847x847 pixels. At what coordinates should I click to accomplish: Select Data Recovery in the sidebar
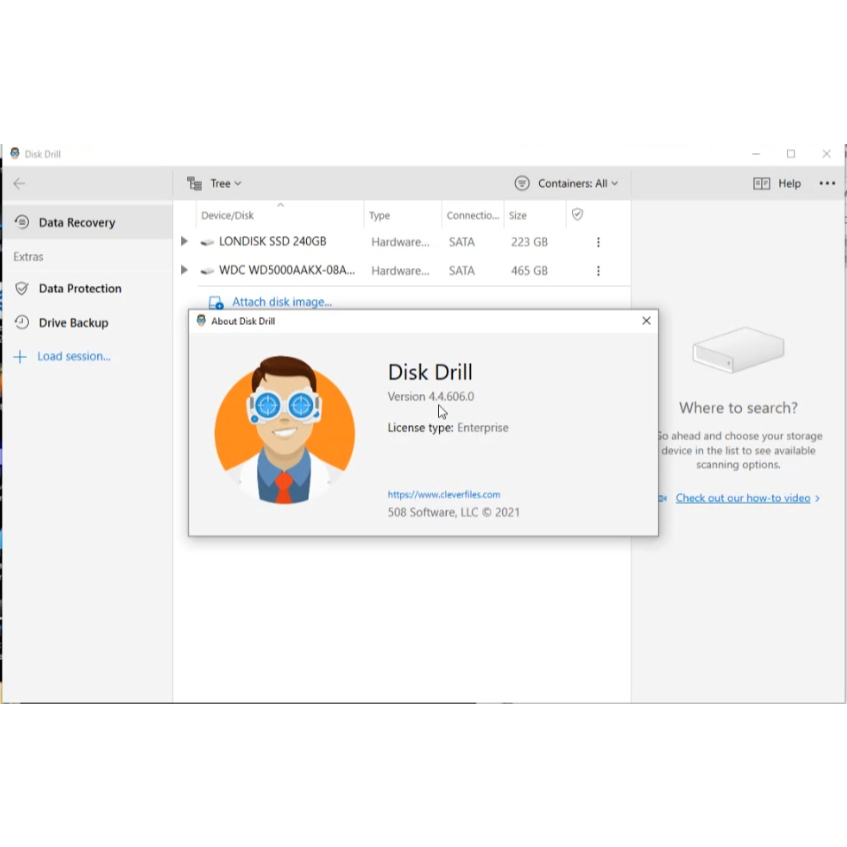76,223
